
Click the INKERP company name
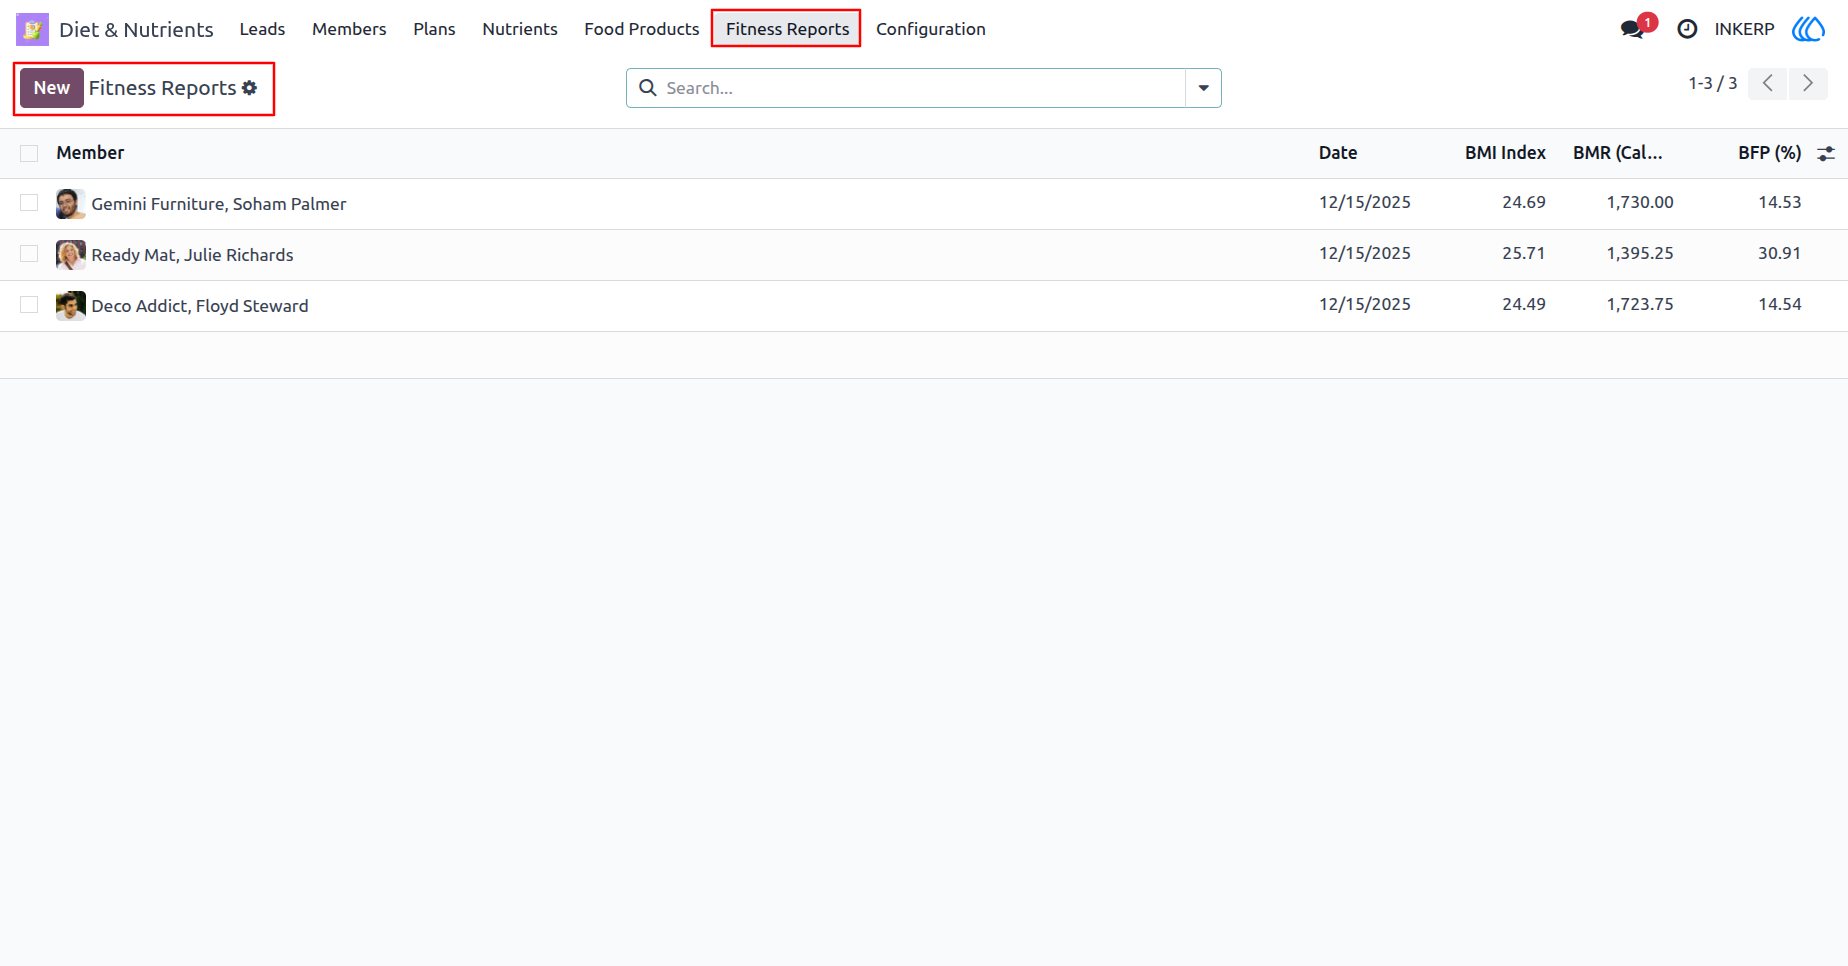point(1744,29)
